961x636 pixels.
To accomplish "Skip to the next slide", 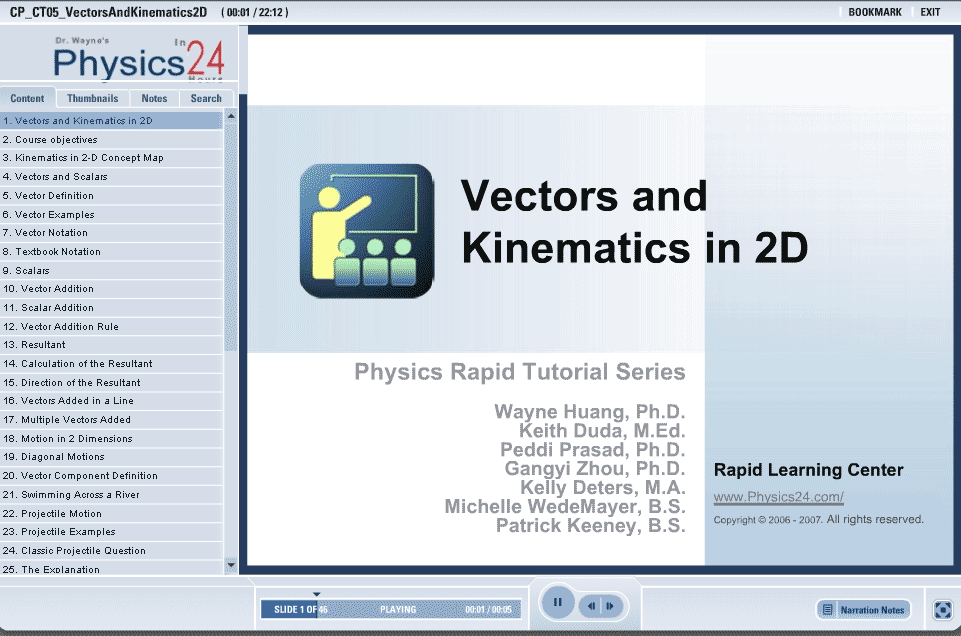I will 610,606.
